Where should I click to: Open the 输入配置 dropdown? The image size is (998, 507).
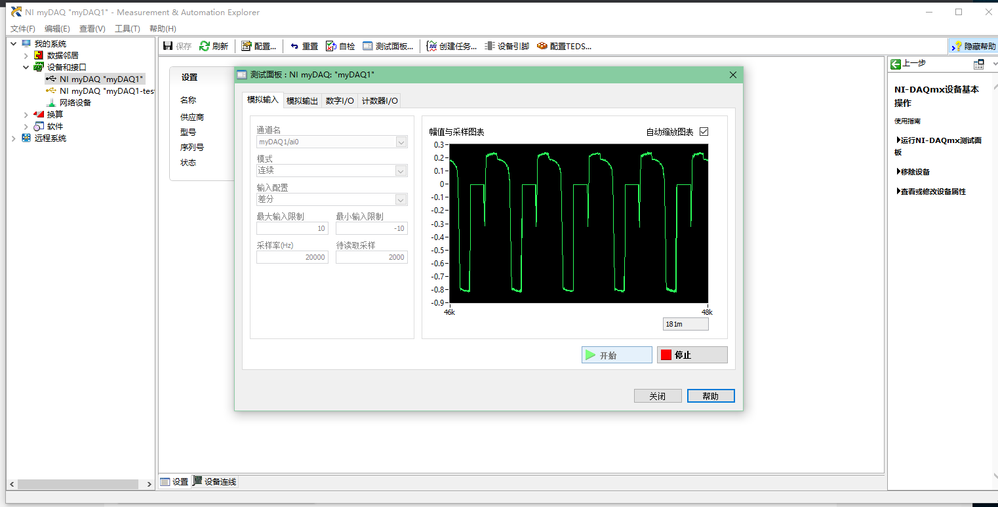[401, 200]
